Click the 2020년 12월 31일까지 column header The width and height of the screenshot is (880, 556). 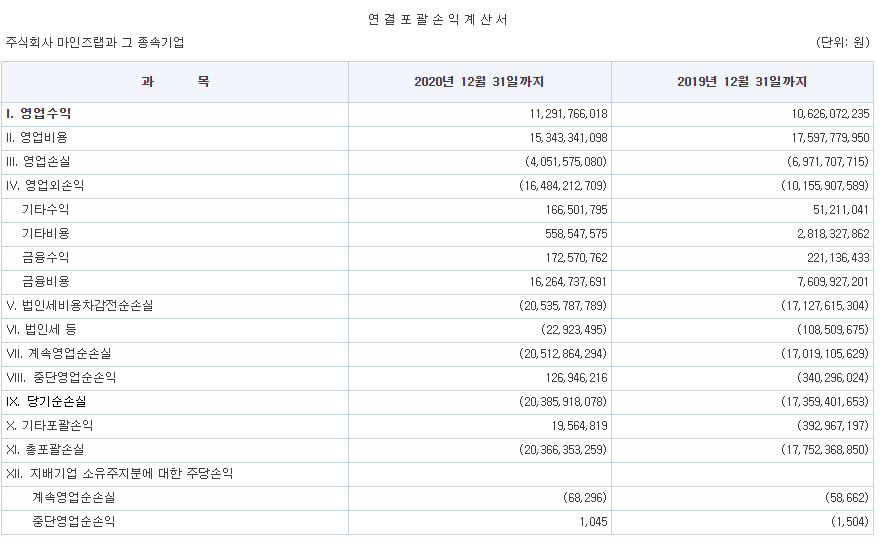click(479, 82)
